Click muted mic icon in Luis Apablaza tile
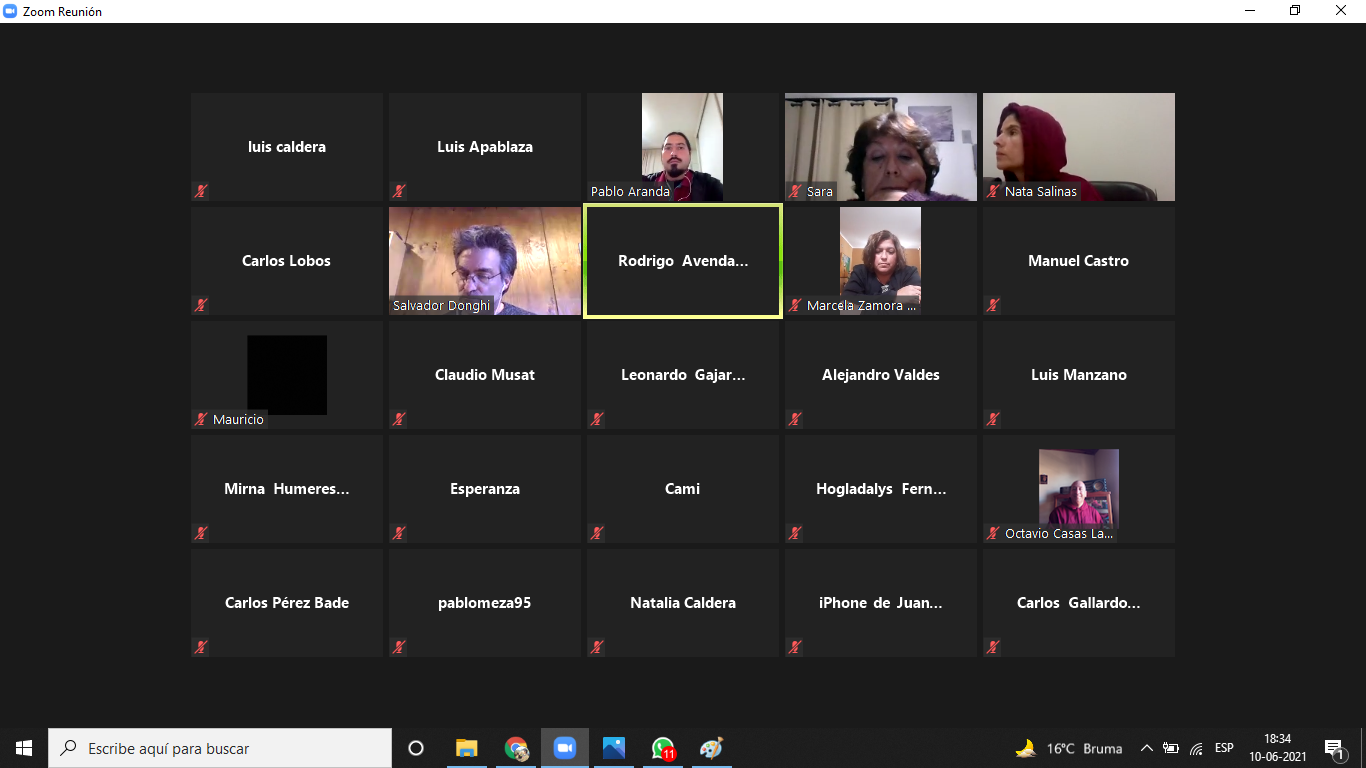Screen dimensions: 1366x768 [x=399, y=191]
